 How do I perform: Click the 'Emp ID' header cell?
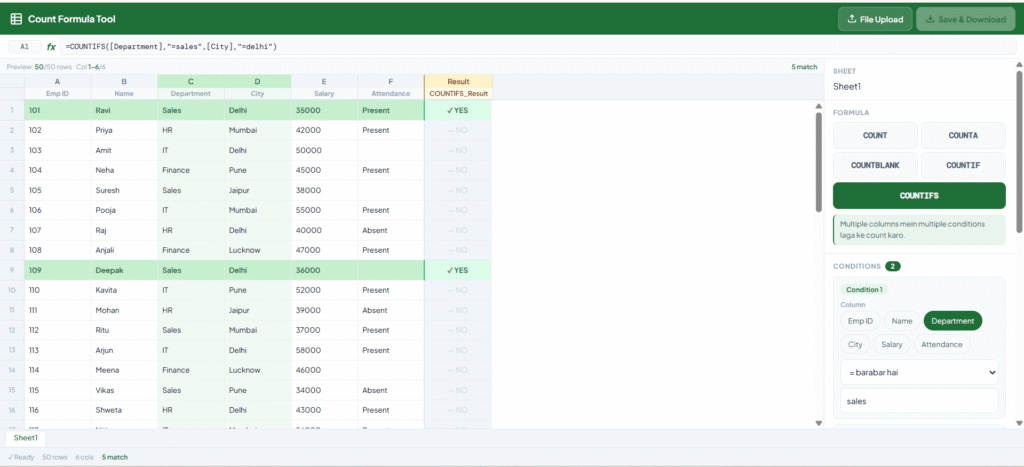tap(57, 93)
